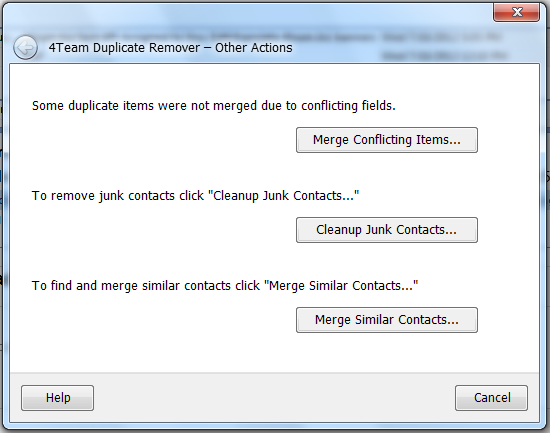Click the Cleanup Junk Contacts button
This screenshot has width=550, height=433.
(387, 230)
